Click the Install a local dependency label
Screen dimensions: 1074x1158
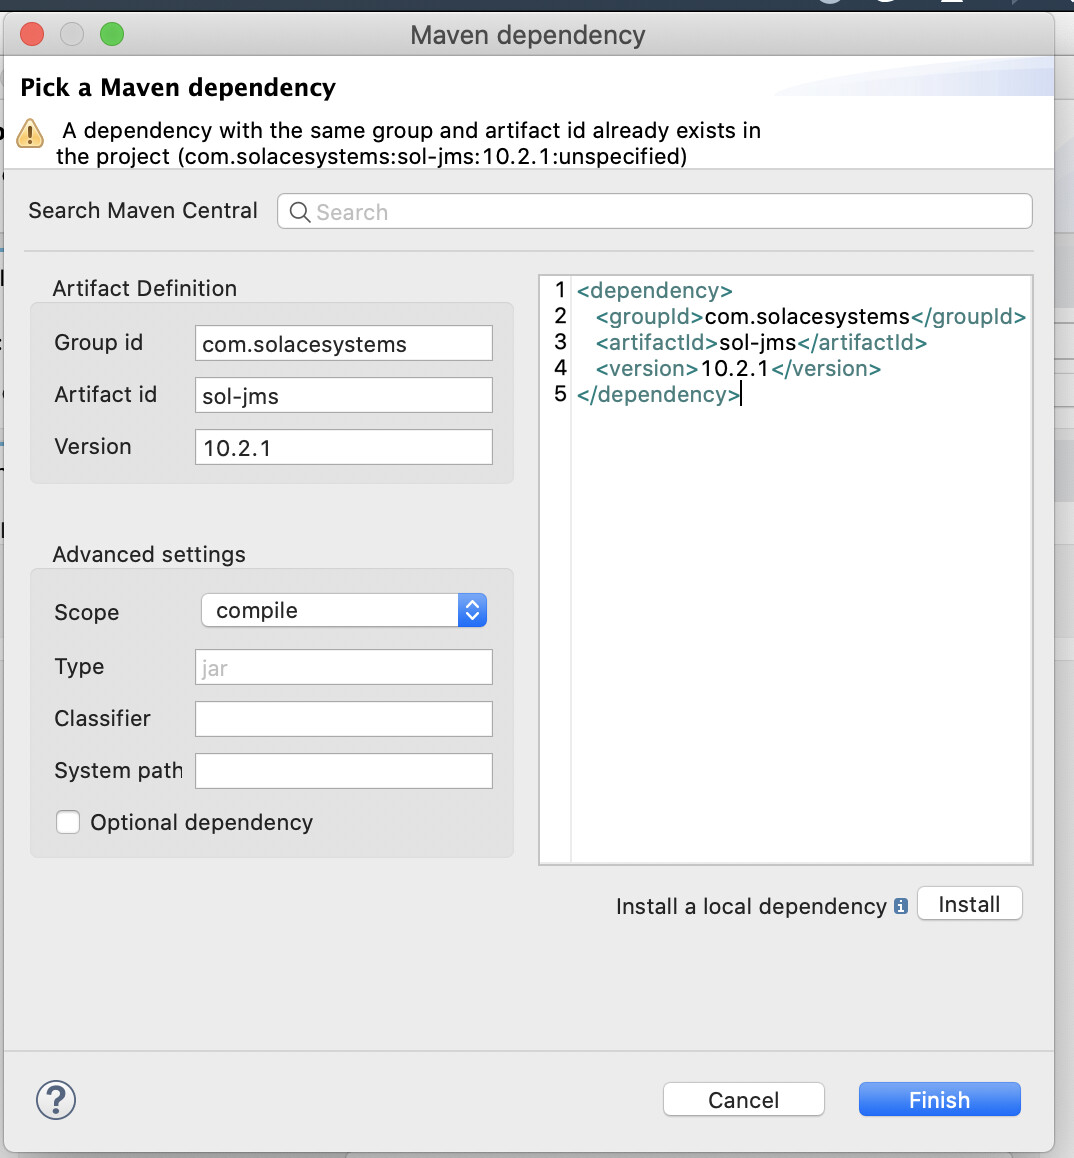pos(751,906)
